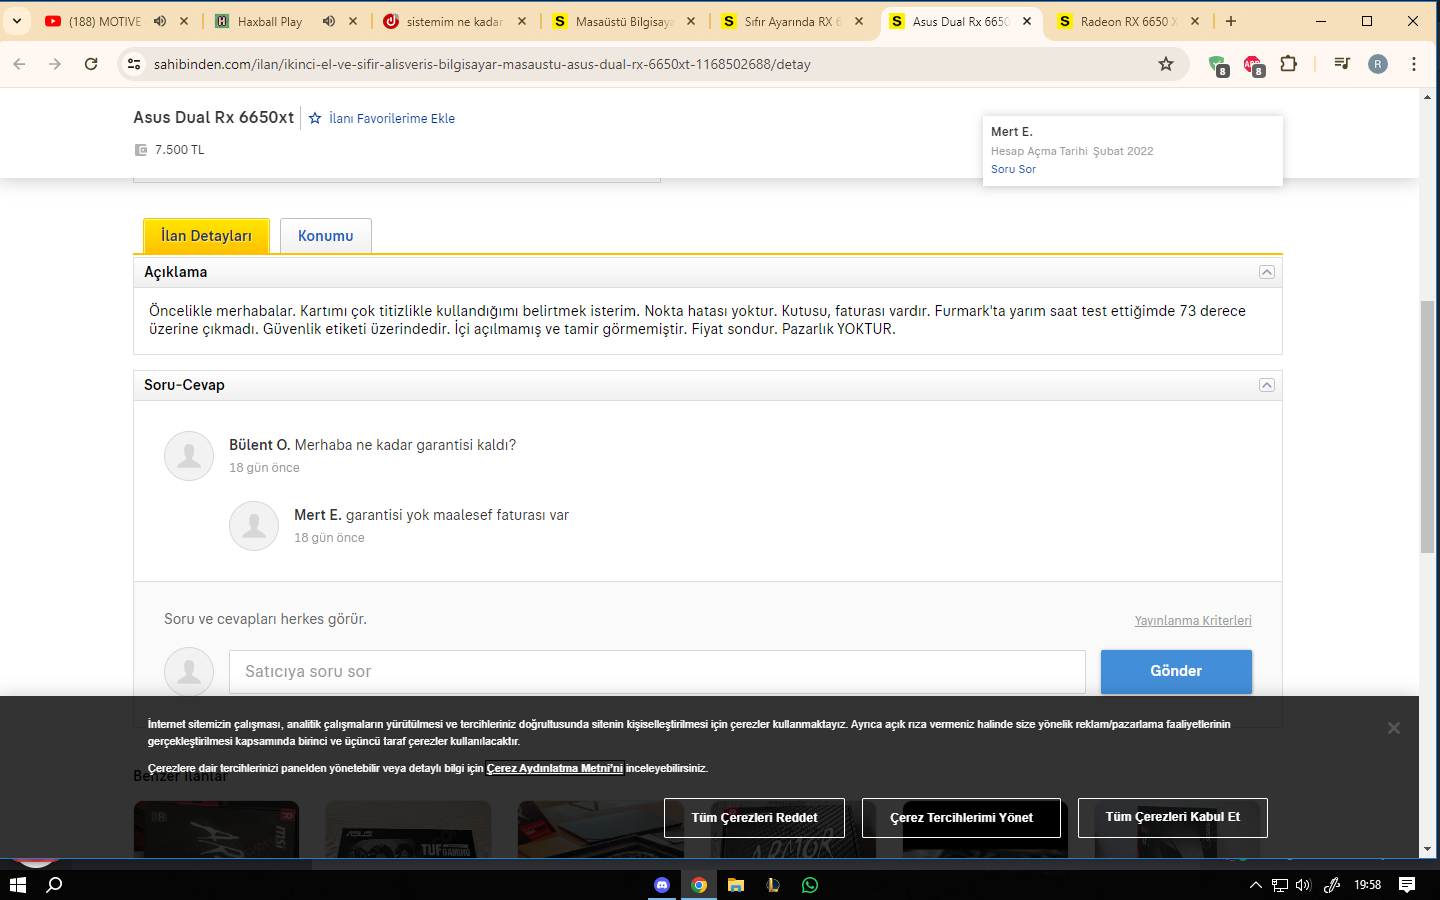Open Windows taskbar search
This screenshot has height=900, width=1440.
pyautogui.click(x=55, y=885)
